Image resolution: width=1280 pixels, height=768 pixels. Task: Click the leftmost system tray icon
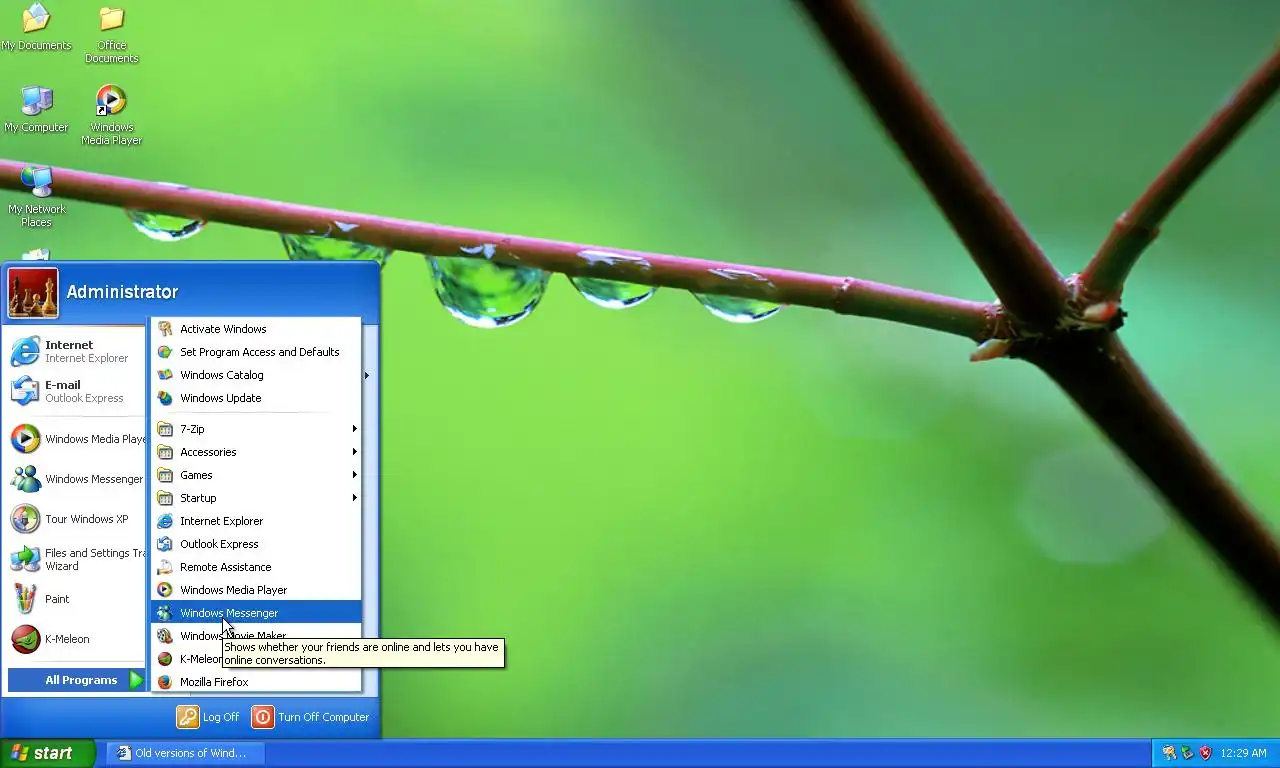coord(1168,753)
